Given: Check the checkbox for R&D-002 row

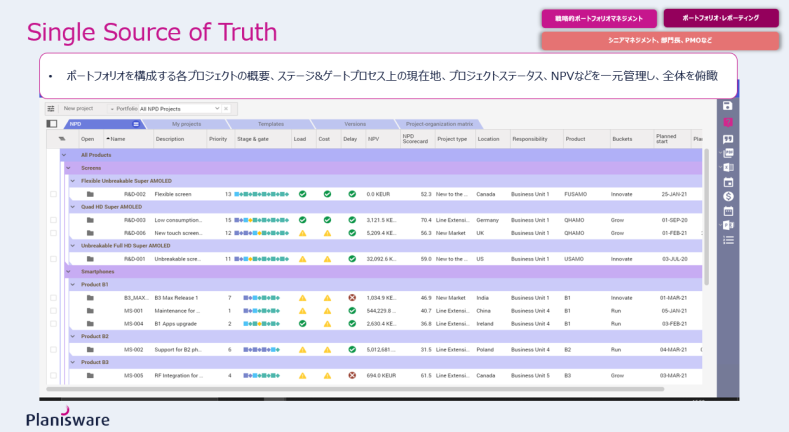Looking at the screenshot, I should coord(53,194).
